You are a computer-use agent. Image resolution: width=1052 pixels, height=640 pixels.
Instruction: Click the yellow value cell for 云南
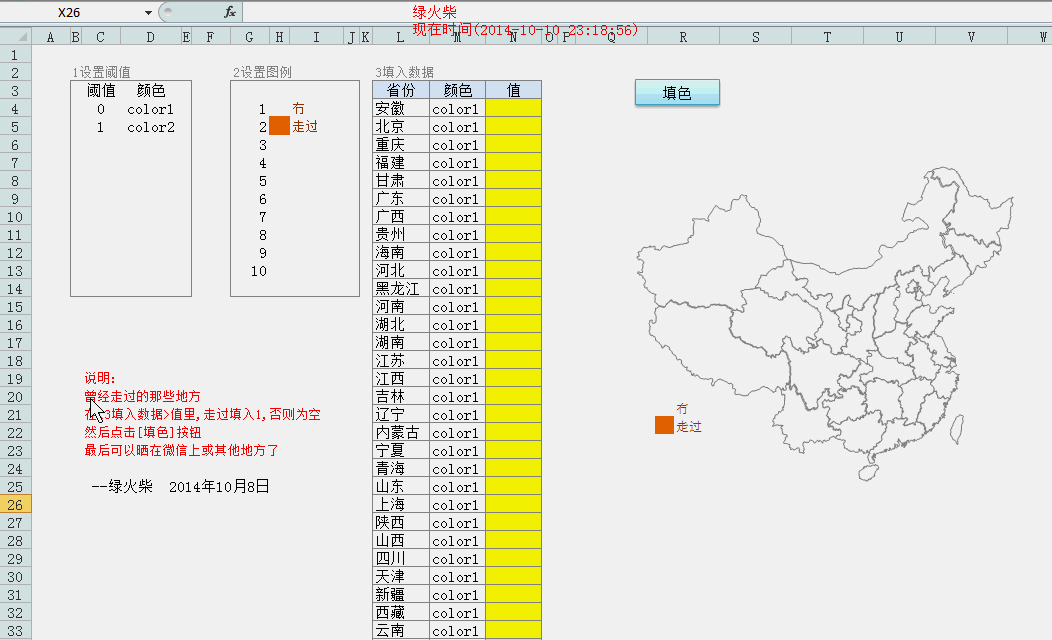pos(513,631)
